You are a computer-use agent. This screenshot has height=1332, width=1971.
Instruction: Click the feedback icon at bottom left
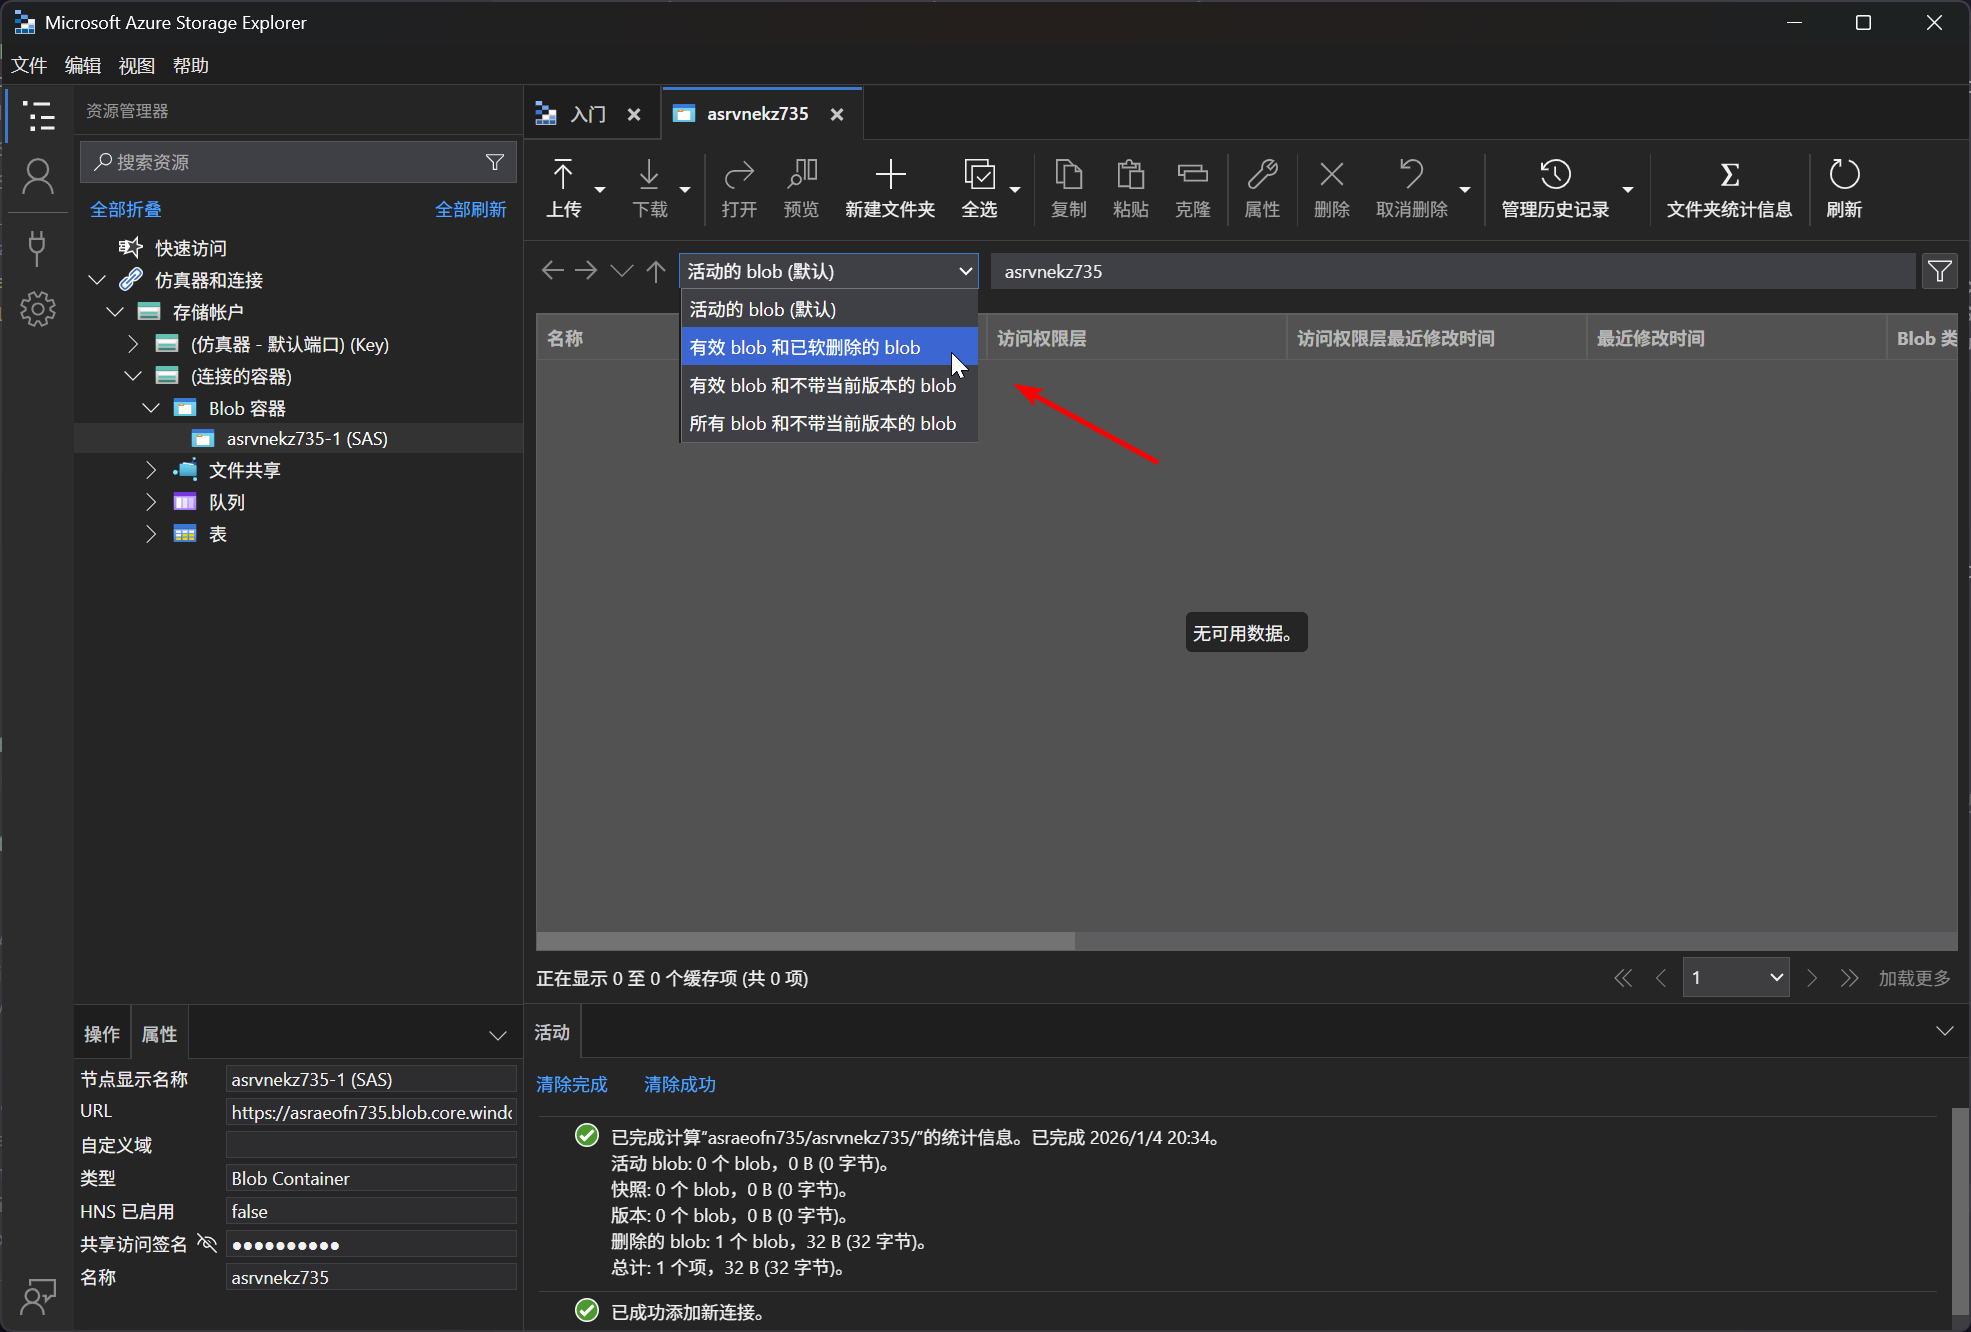coord(38,1297)
